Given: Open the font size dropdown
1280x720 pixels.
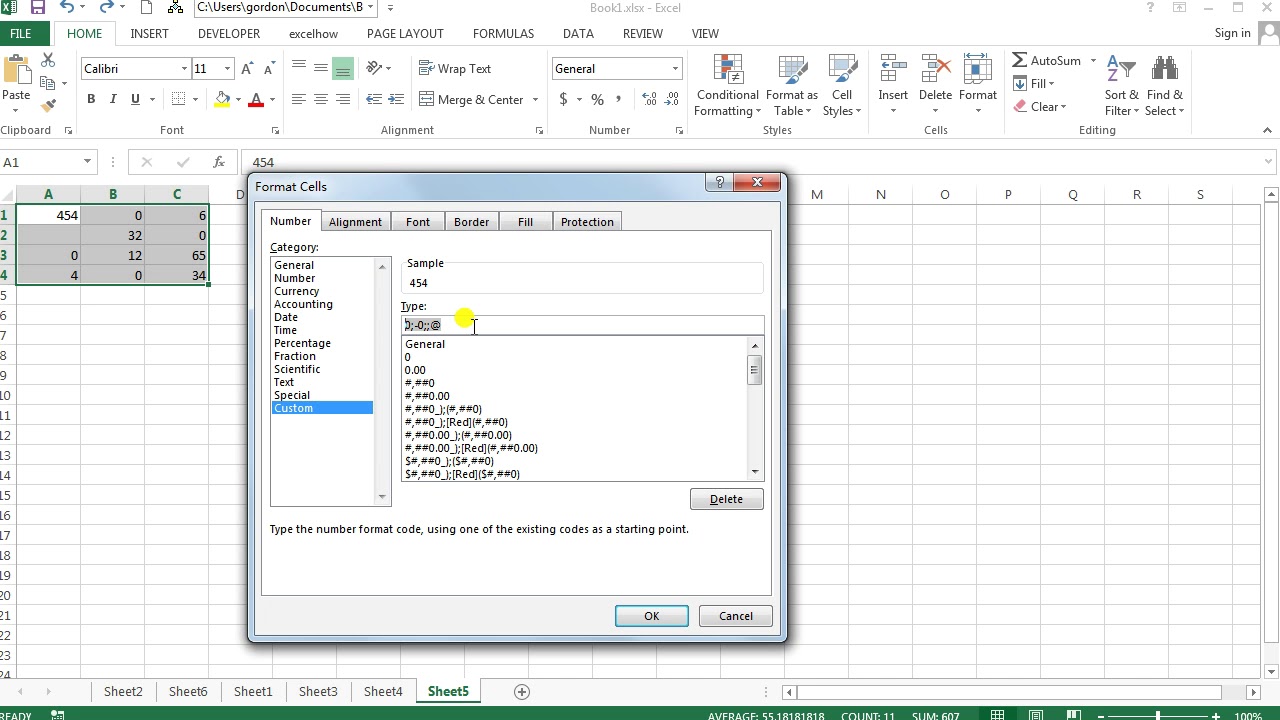Looking at the screenshot, I should pos(227,68).
